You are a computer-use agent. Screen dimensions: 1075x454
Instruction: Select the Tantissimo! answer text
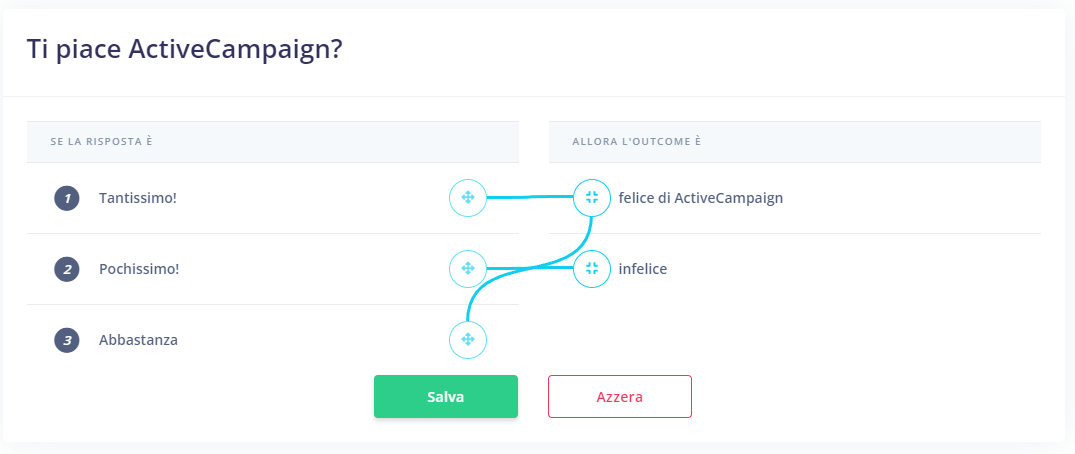[x=138, y=198]
